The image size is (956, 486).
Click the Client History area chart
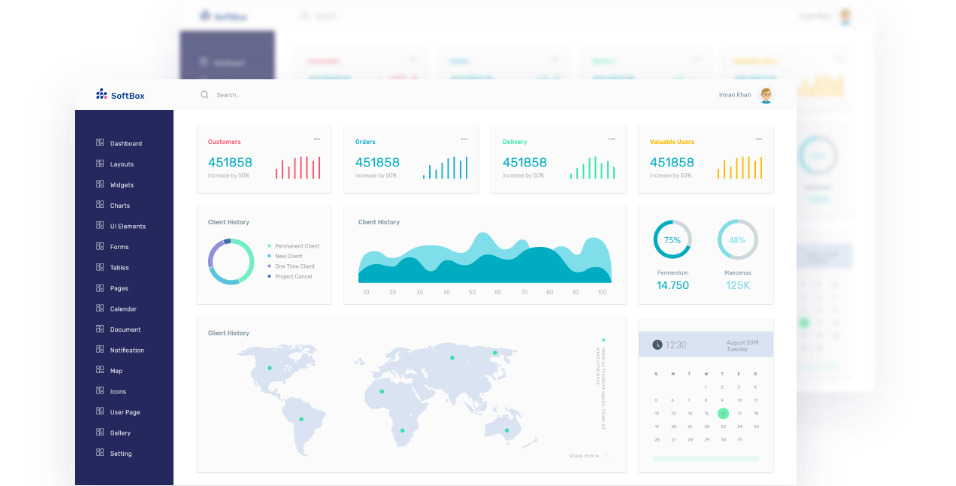tap(485, 258)
